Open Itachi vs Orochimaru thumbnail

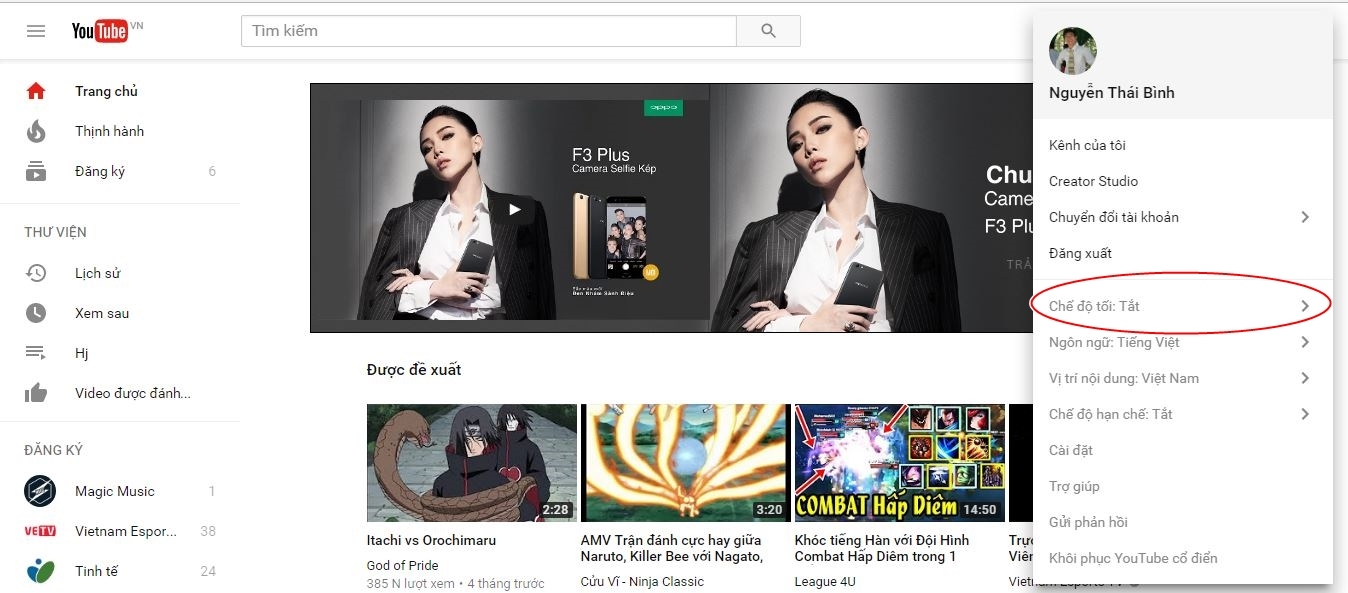472,463
